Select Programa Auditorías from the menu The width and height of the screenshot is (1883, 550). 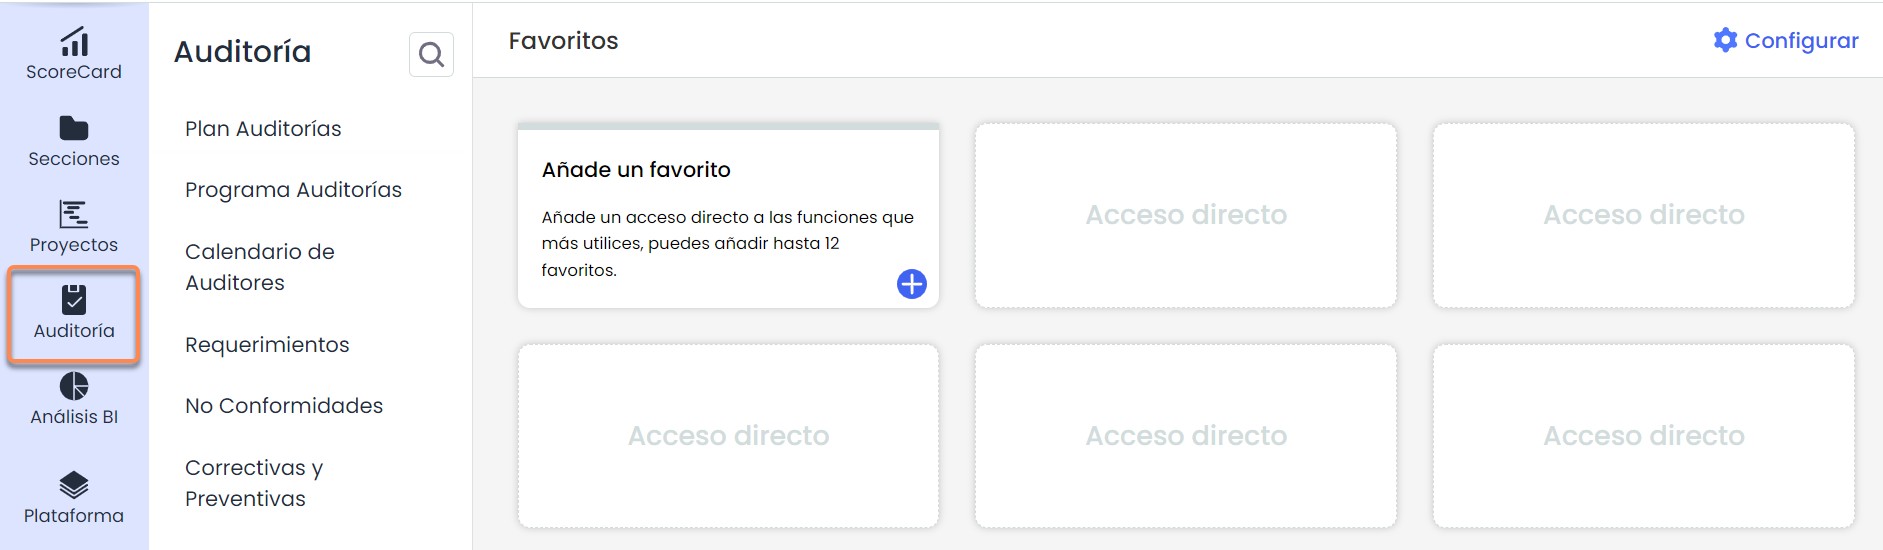click(x=293, y=190)
